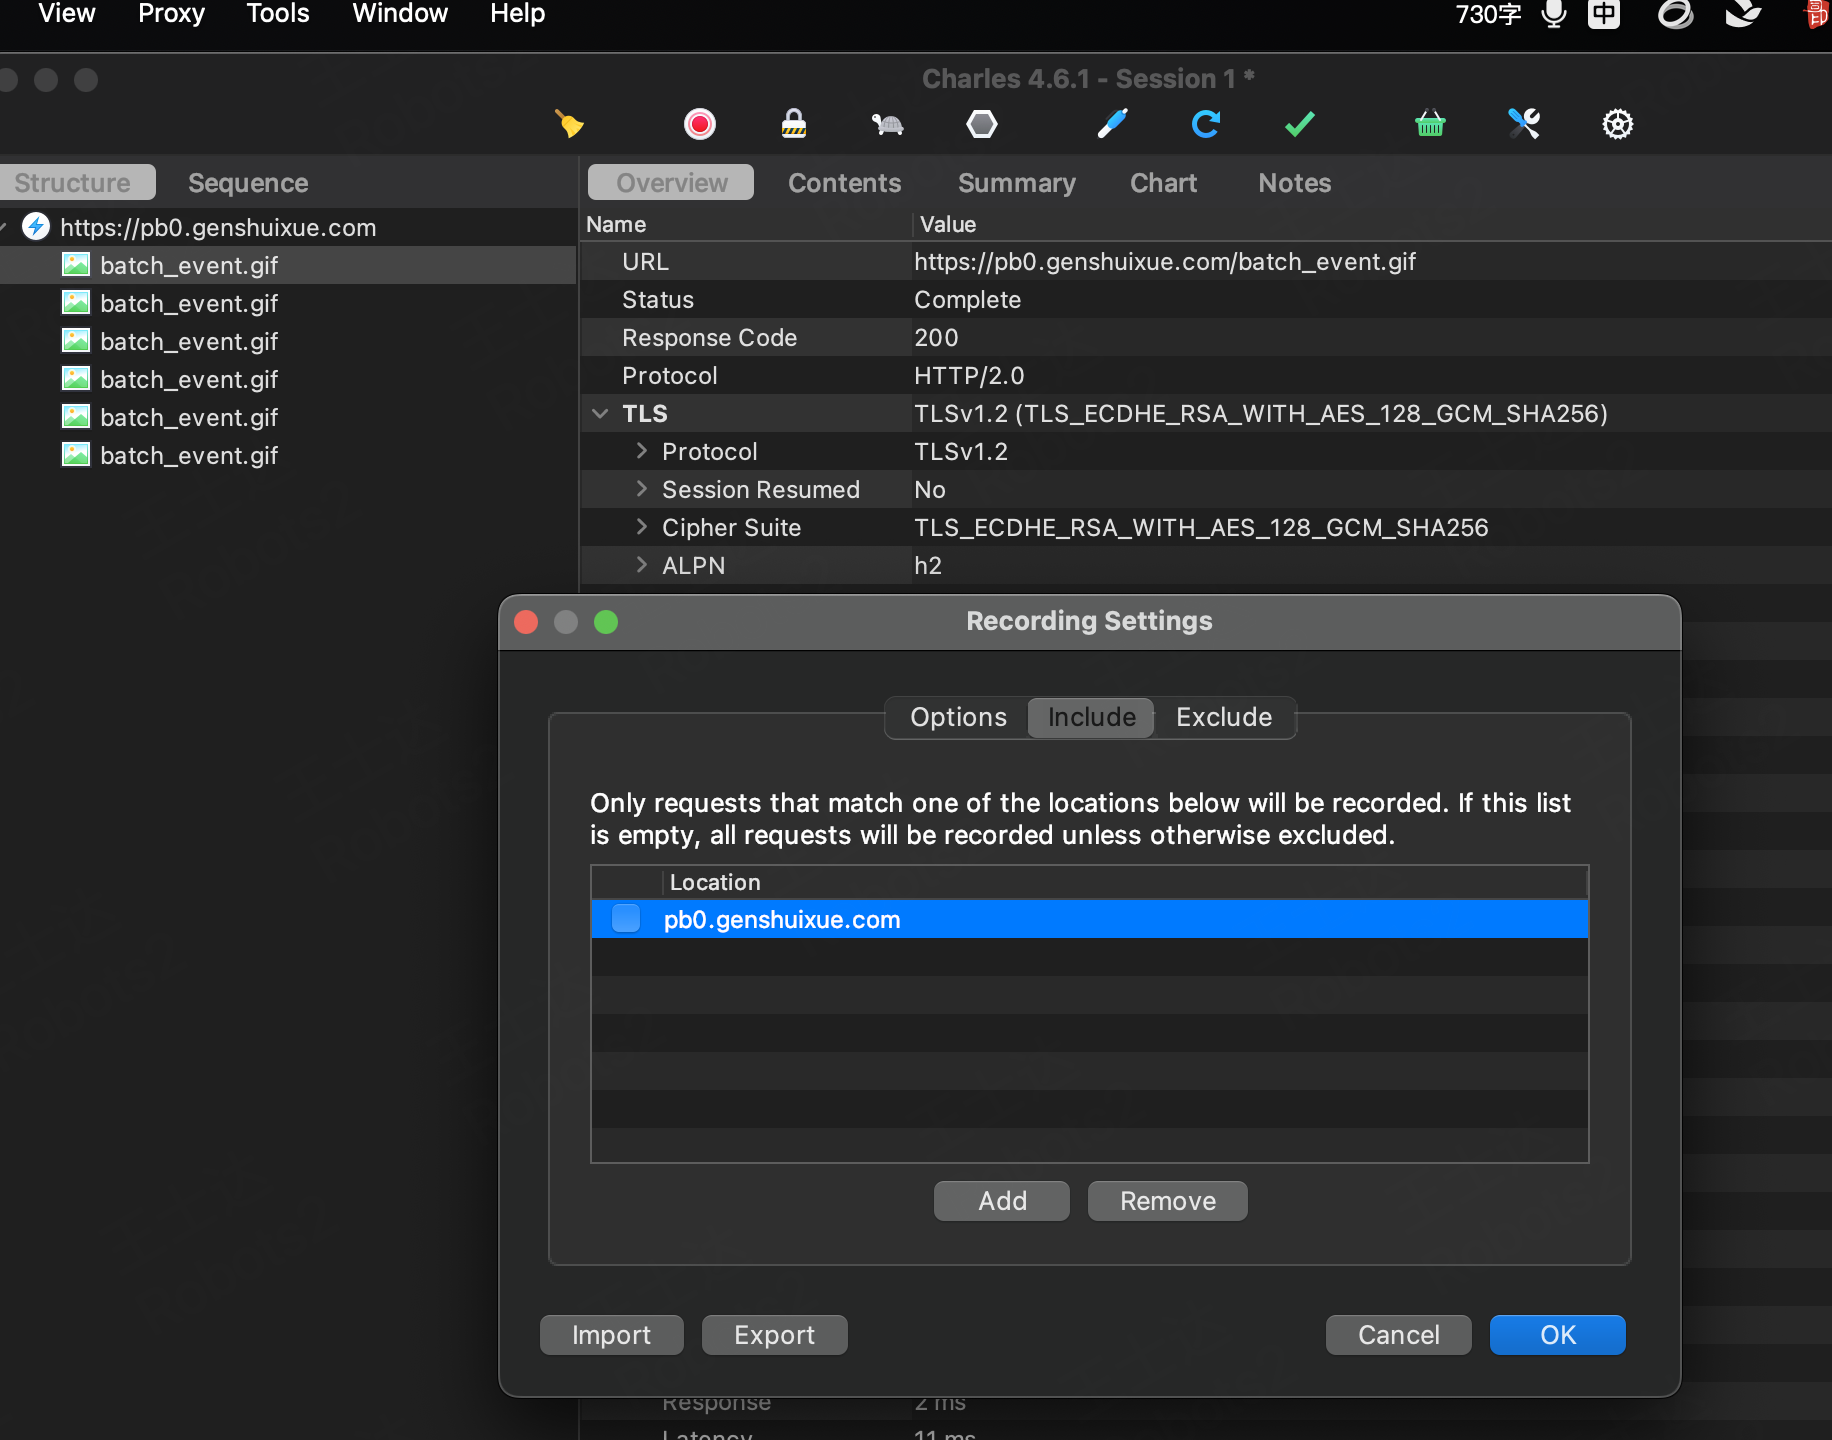This screenshot has height=1440, width=1832.
Task: Open the Window menu
Action: tap(400, 14)
